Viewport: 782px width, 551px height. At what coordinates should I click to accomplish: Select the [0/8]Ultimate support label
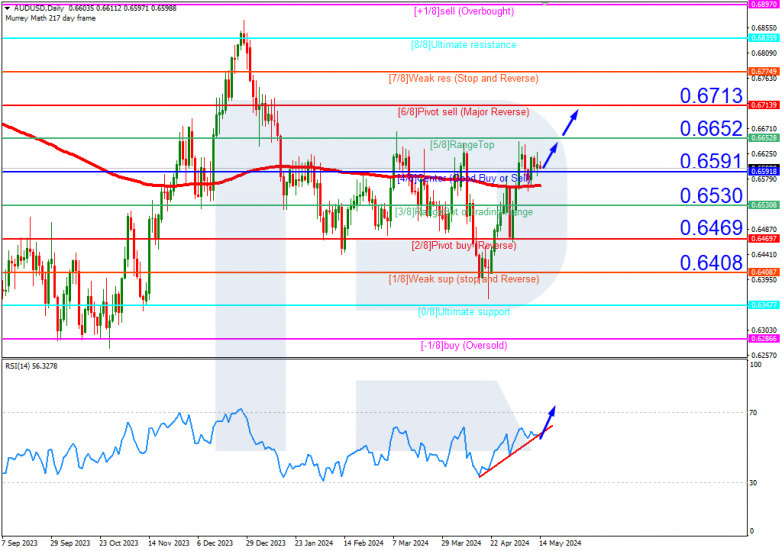(464, 312)
